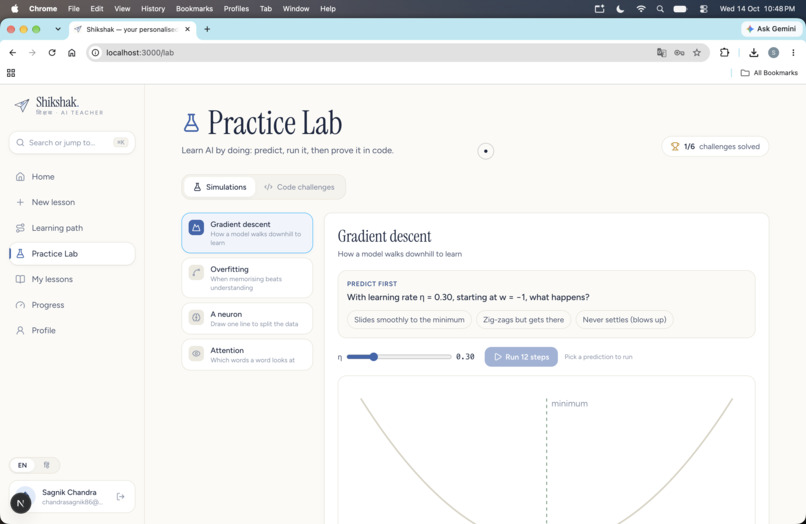806x524 pixels.
Task: Expand the Chrome tab search chevron
Action: (x=58, y=29)
